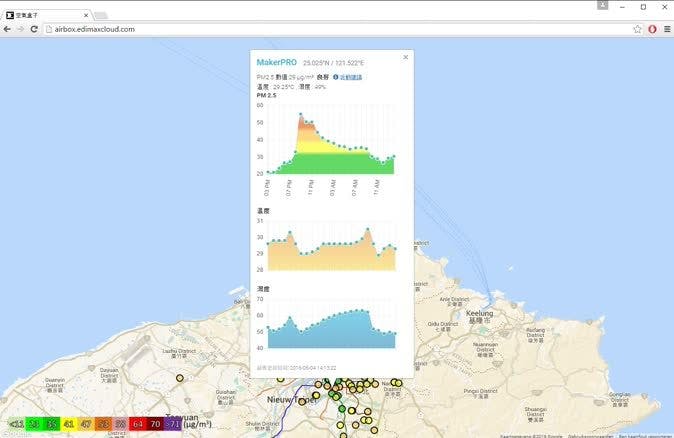Select the airbox browser tab
This screenshot has width=674, height=438.
point(47,15)
